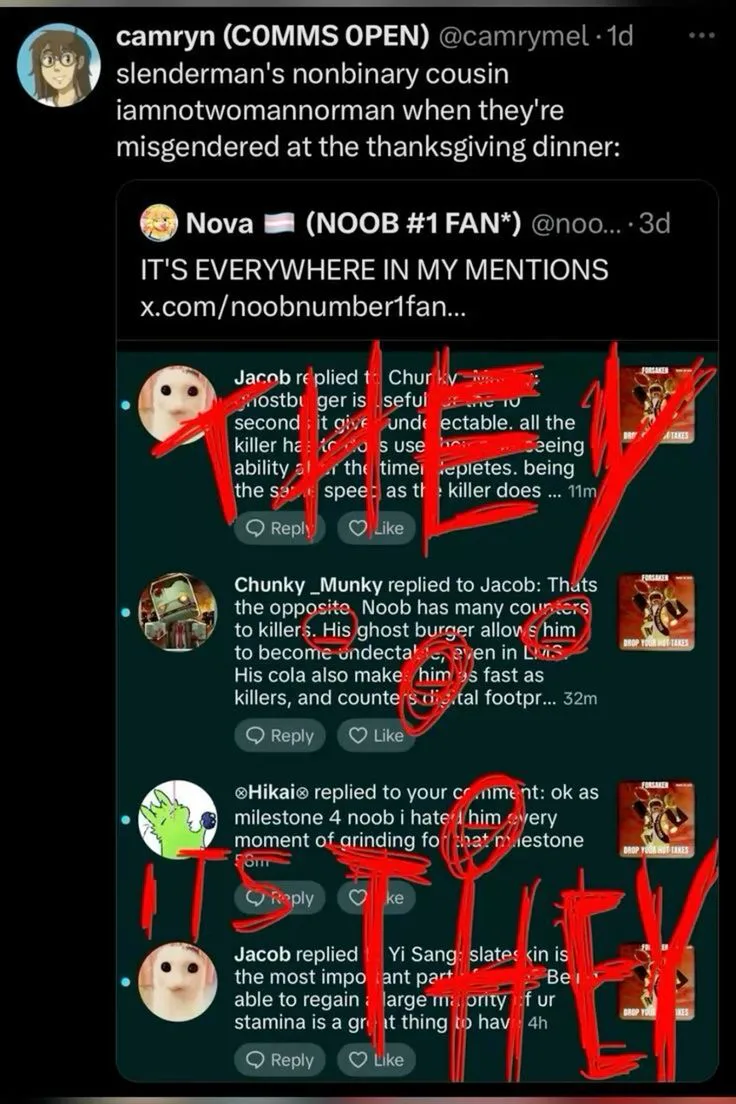Open the @camrymel handle
The height and width of the screenshot is (1104, 736).
click(513, 36)
